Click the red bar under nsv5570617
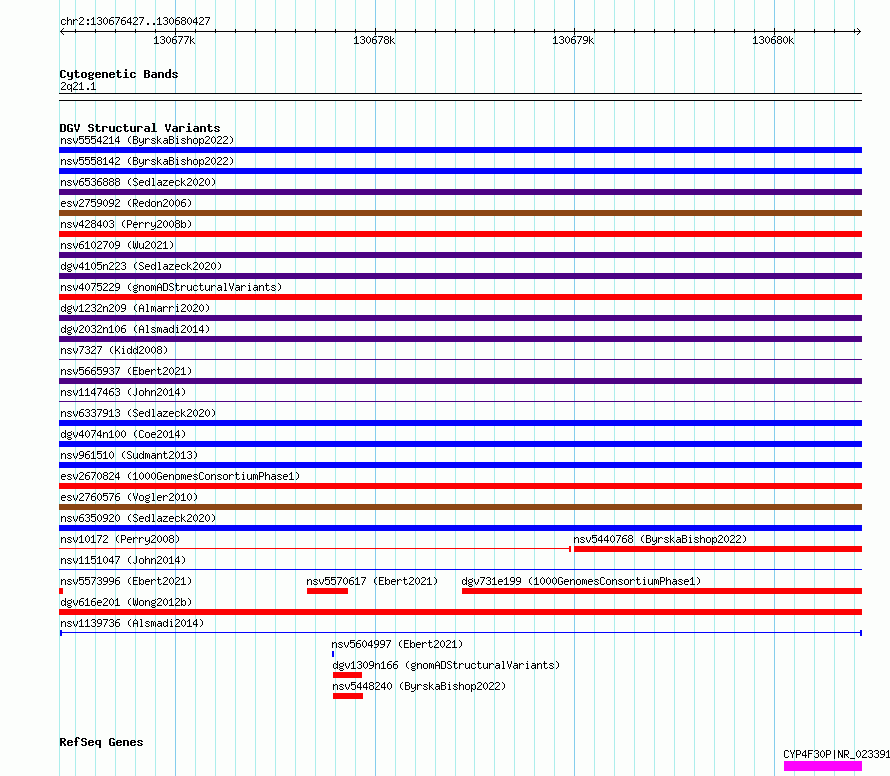Image resolution: width=890 pixels, height=776 pixels. [x=328, y=591]
